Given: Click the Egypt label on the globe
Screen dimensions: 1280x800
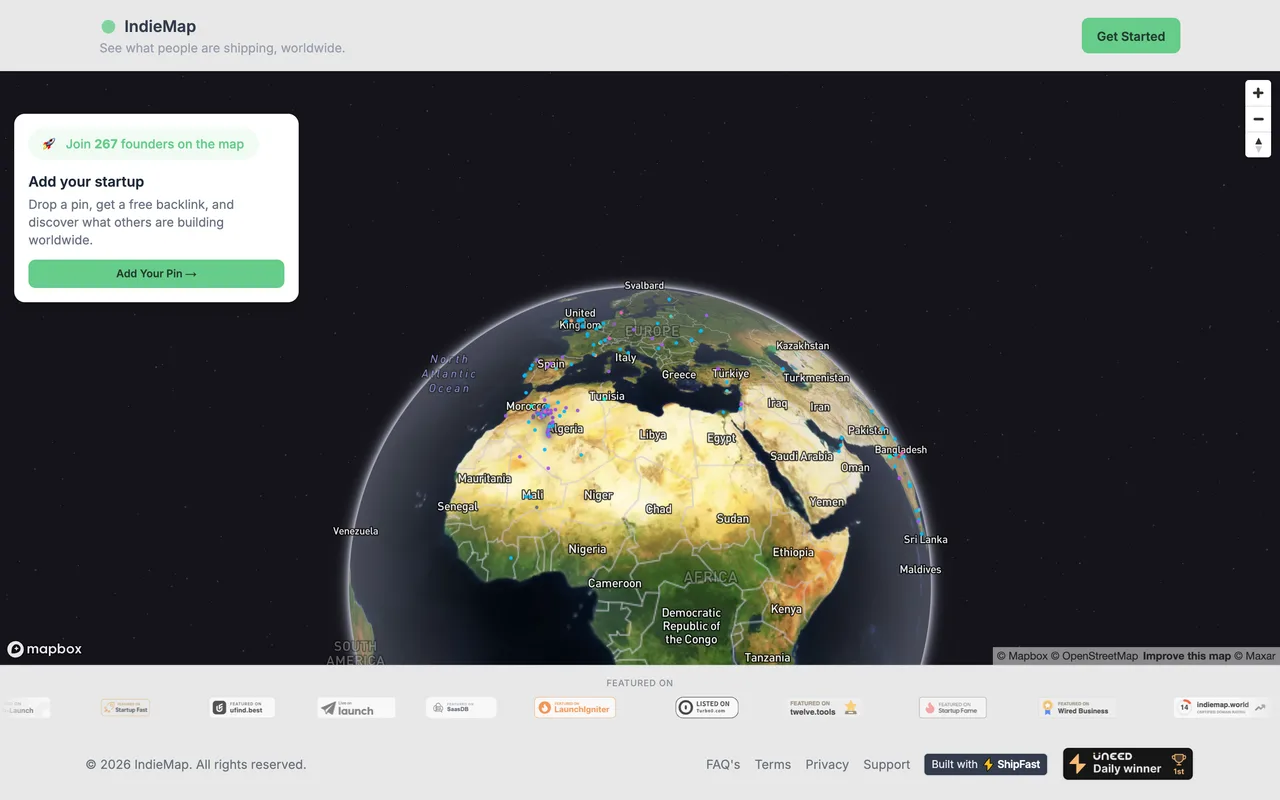Looking at the screenshot, I should click(721, 438).
